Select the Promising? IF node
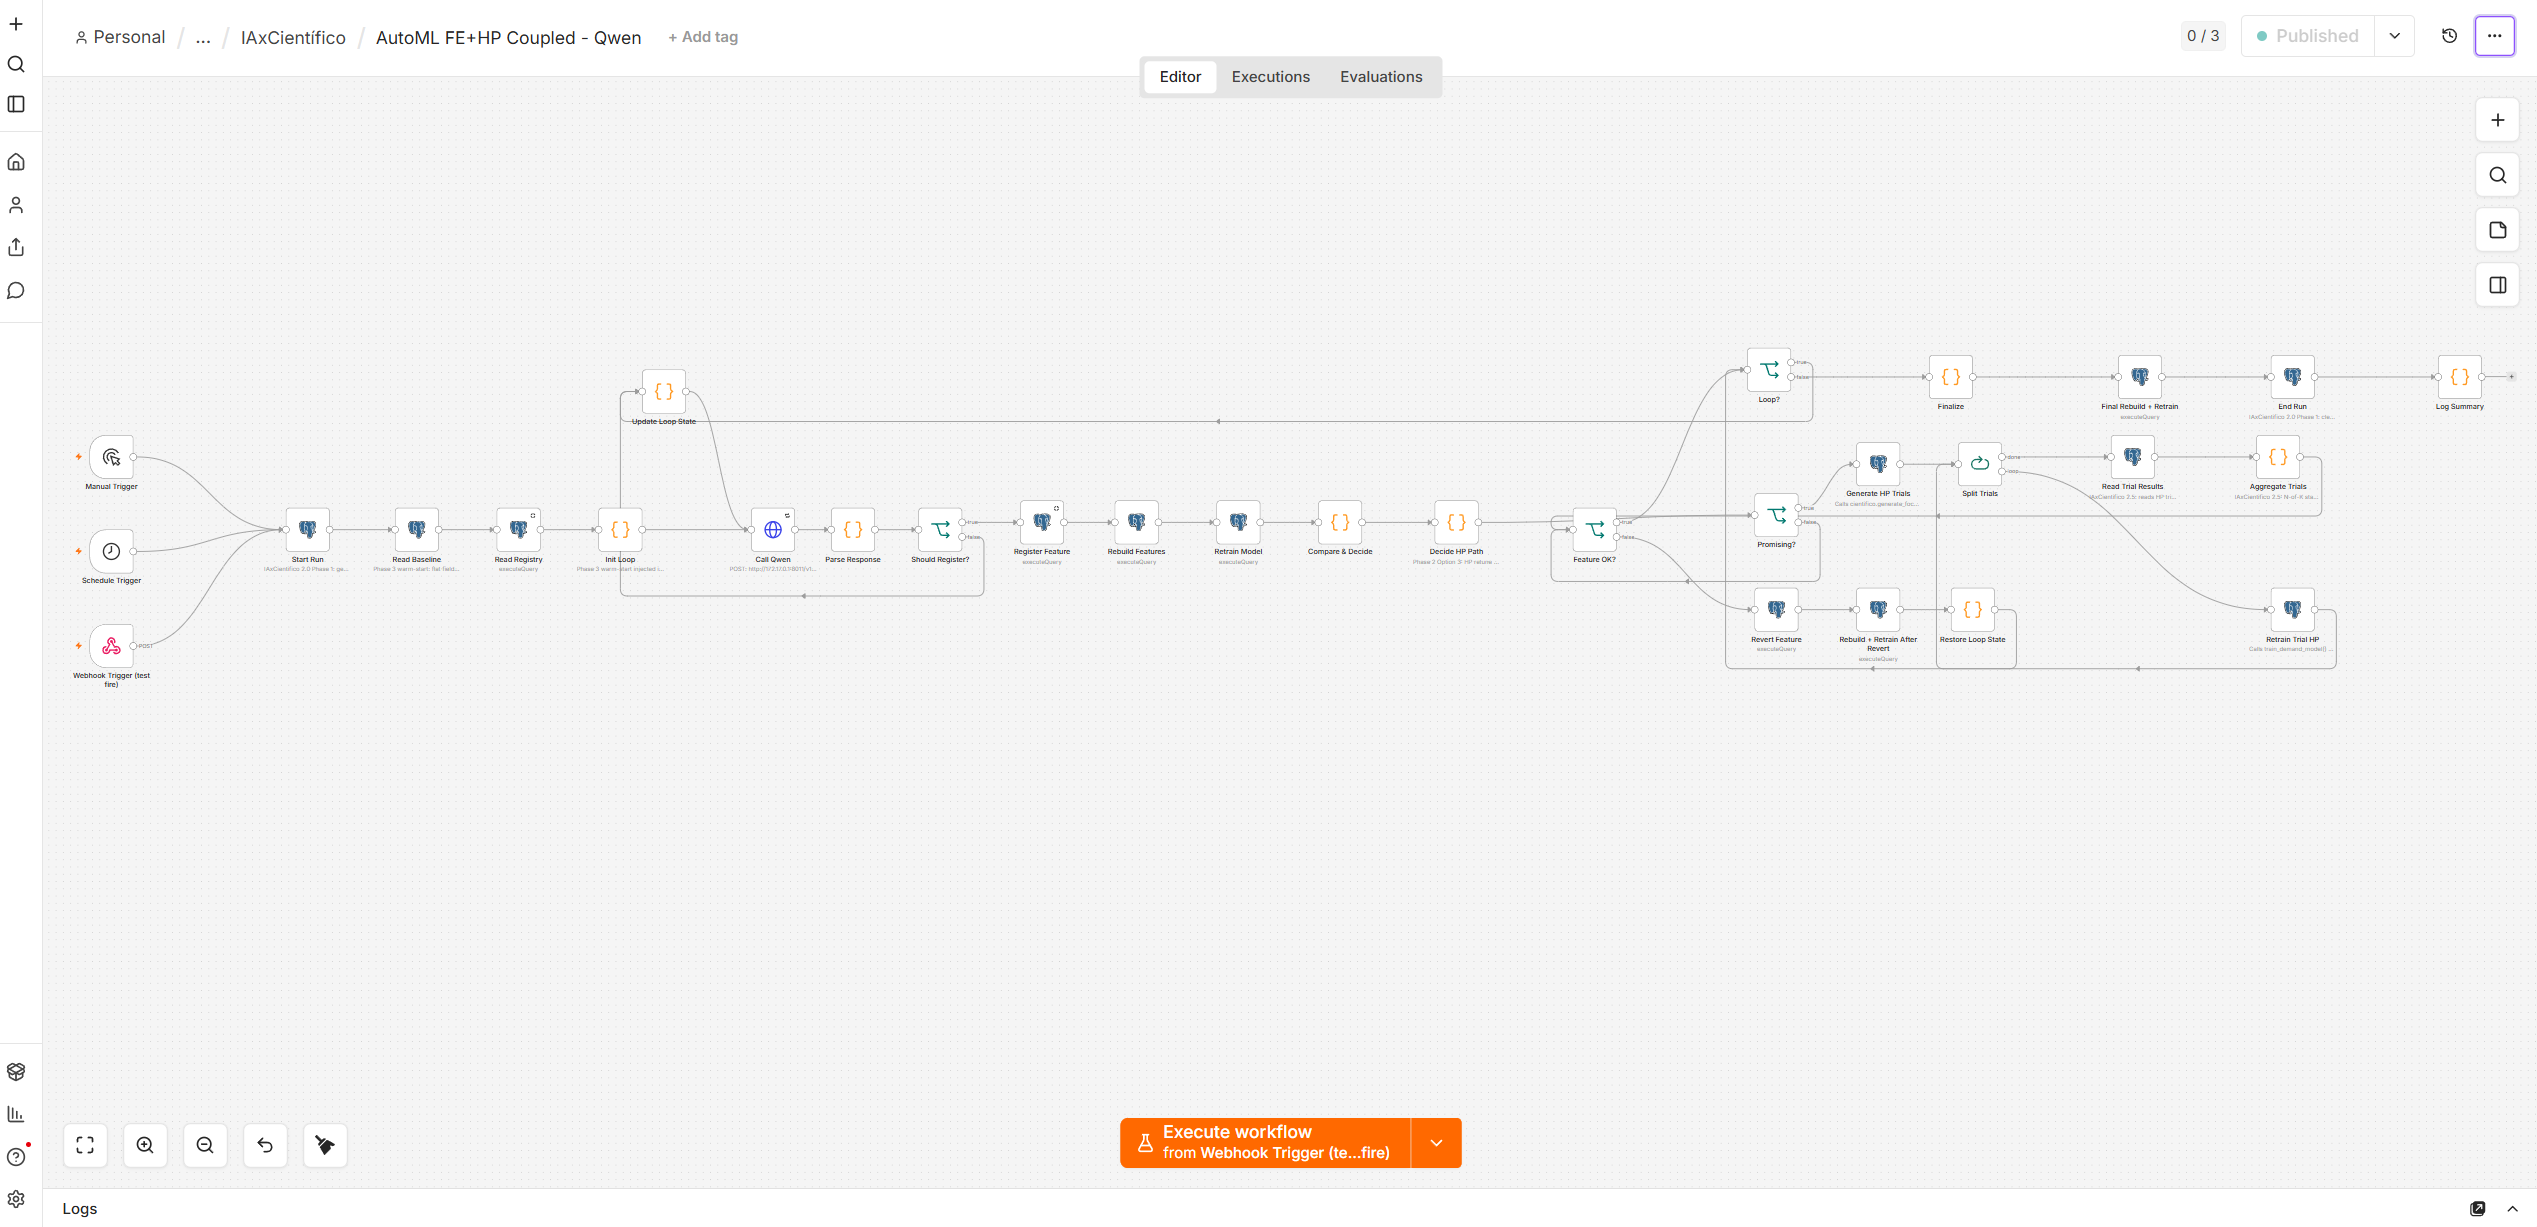2537x1227 pixels. tap(1777, 515)
